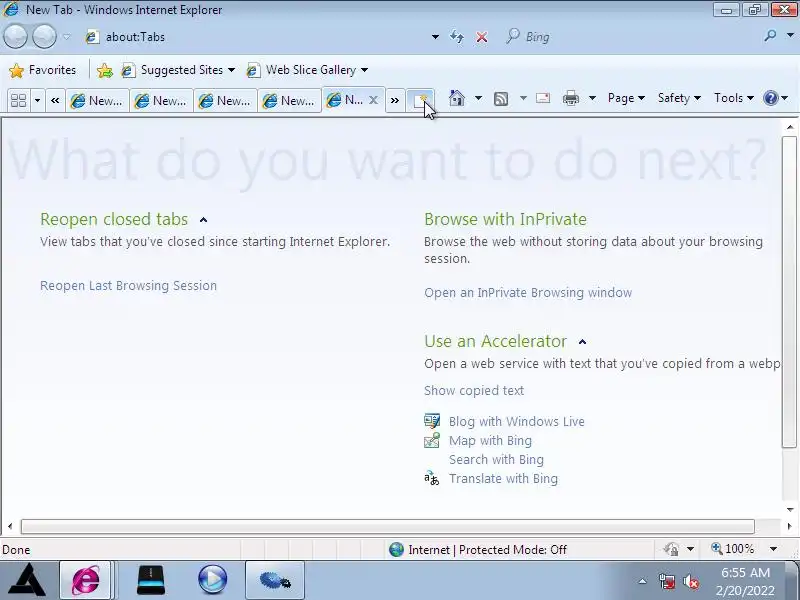Open the tab list dropdown arrow

click(37, 101)
